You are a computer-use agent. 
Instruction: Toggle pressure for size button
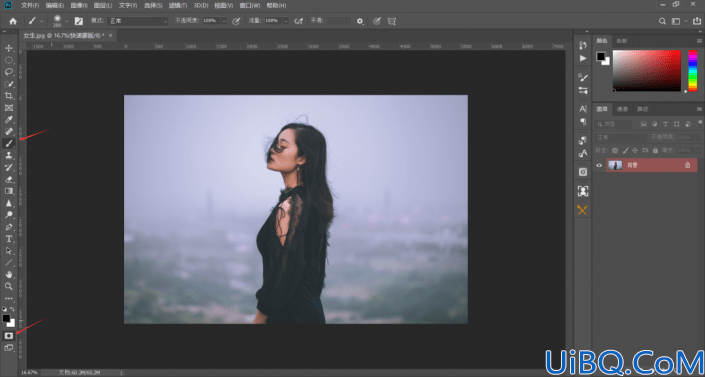point(377,21)
